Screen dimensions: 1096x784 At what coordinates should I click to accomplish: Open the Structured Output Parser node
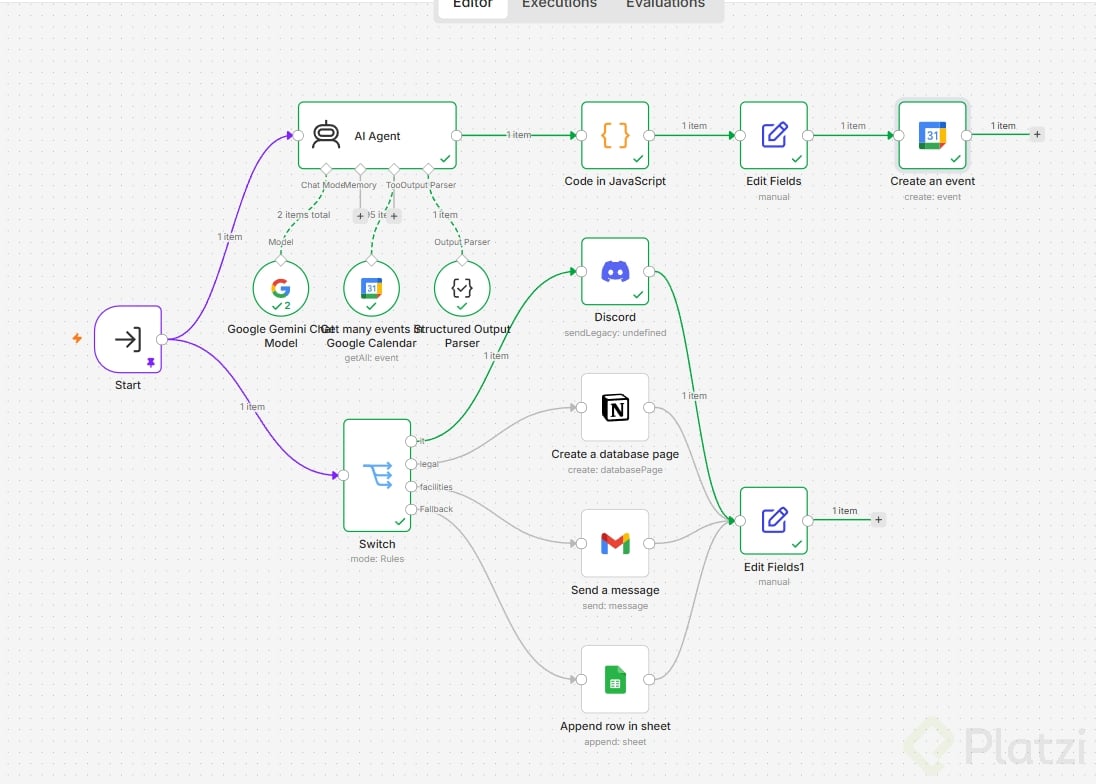pyautogui.click(x=462, y=289)
